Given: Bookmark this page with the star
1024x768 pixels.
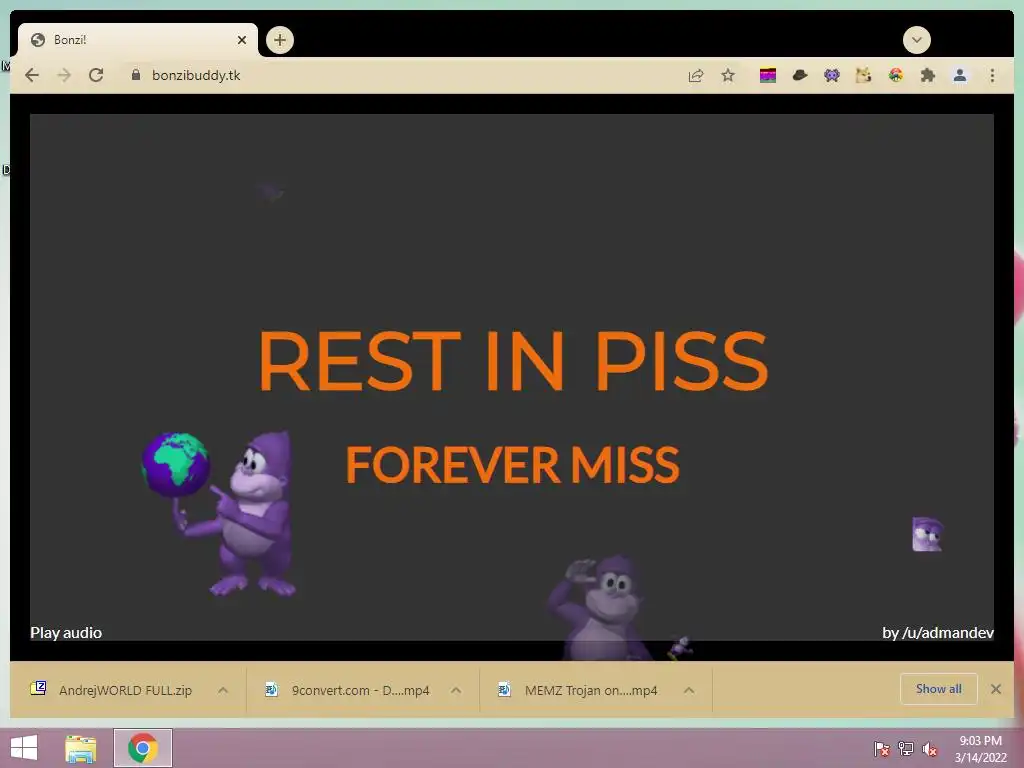Looking at the screenshot, I should (728, 75).
